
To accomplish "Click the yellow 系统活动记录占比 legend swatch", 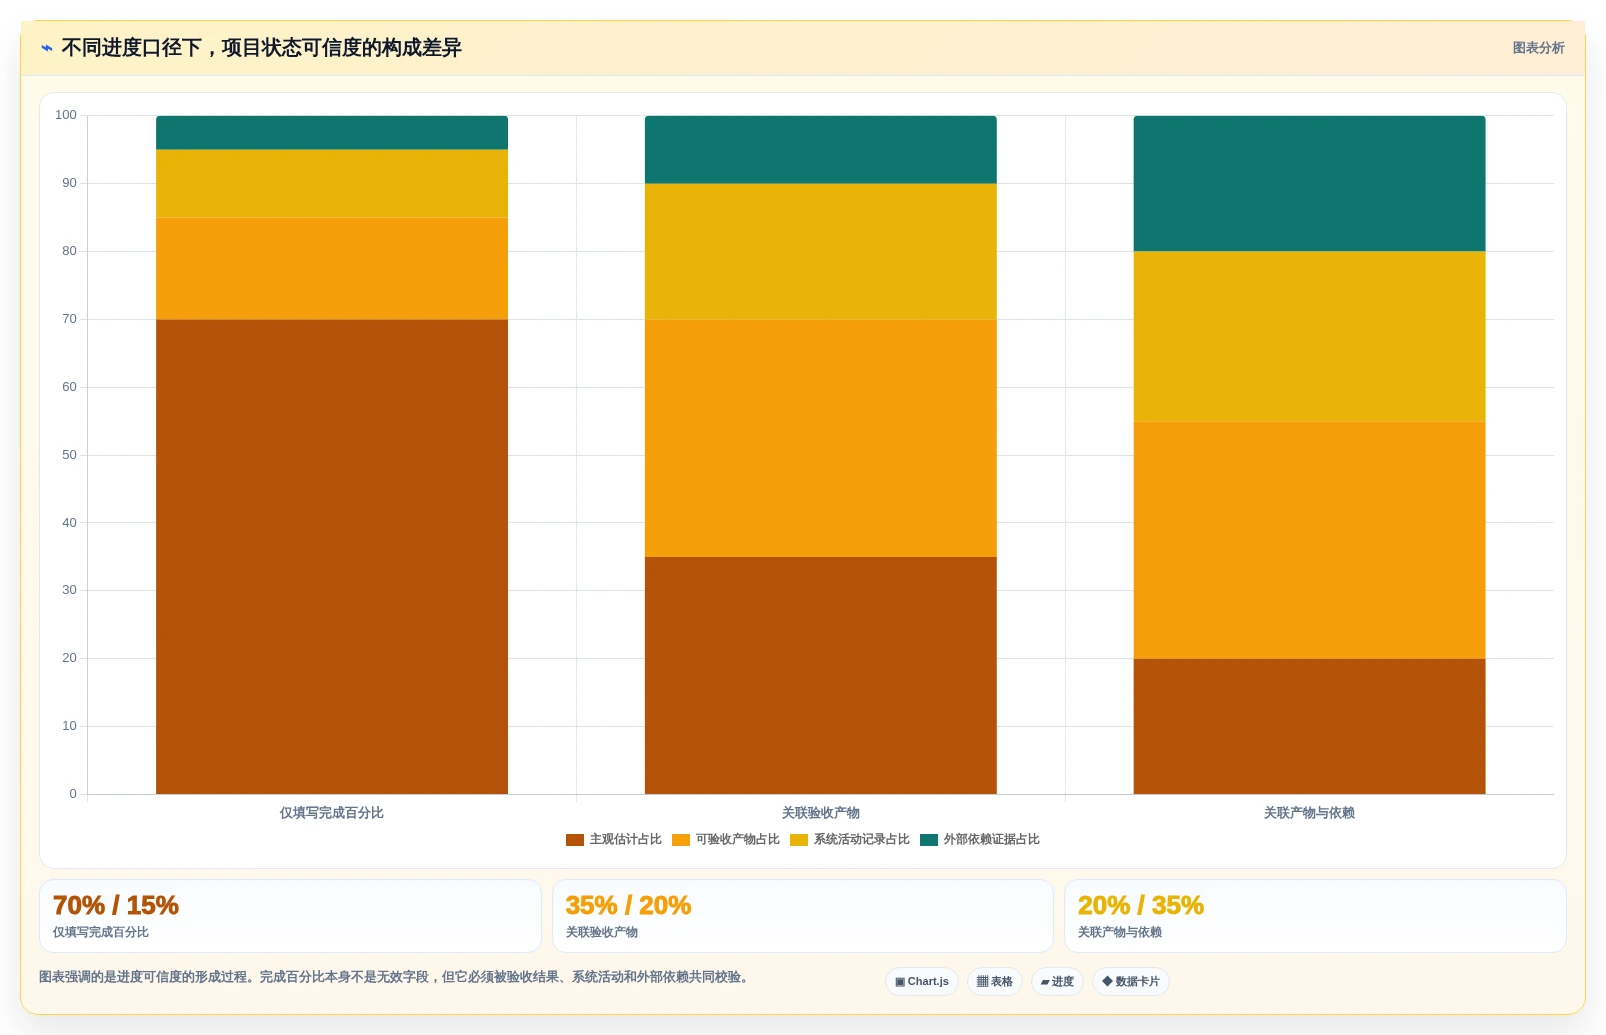I will (x=799, y=840).
